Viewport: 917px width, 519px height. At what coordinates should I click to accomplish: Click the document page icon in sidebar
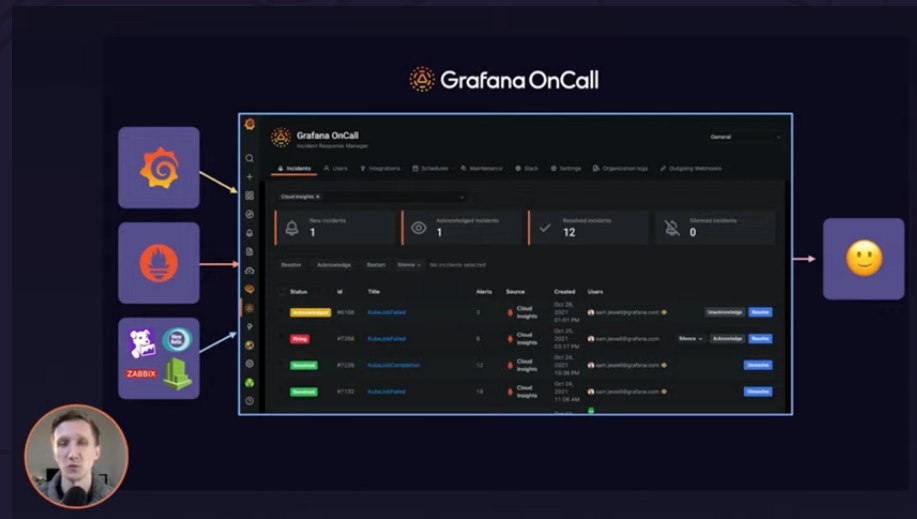coord(250,252)
